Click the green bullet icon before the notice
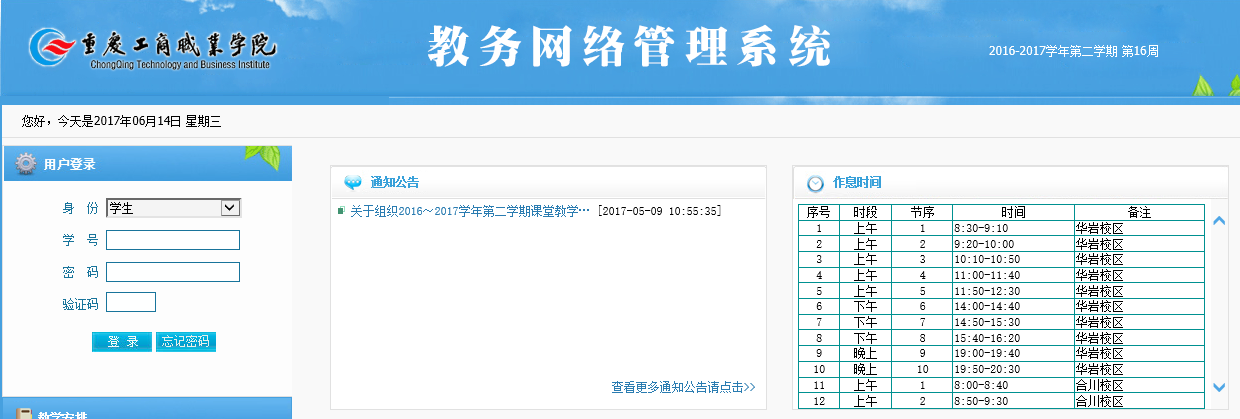The height and width of the screenshot is (419, 1240). 341,211
